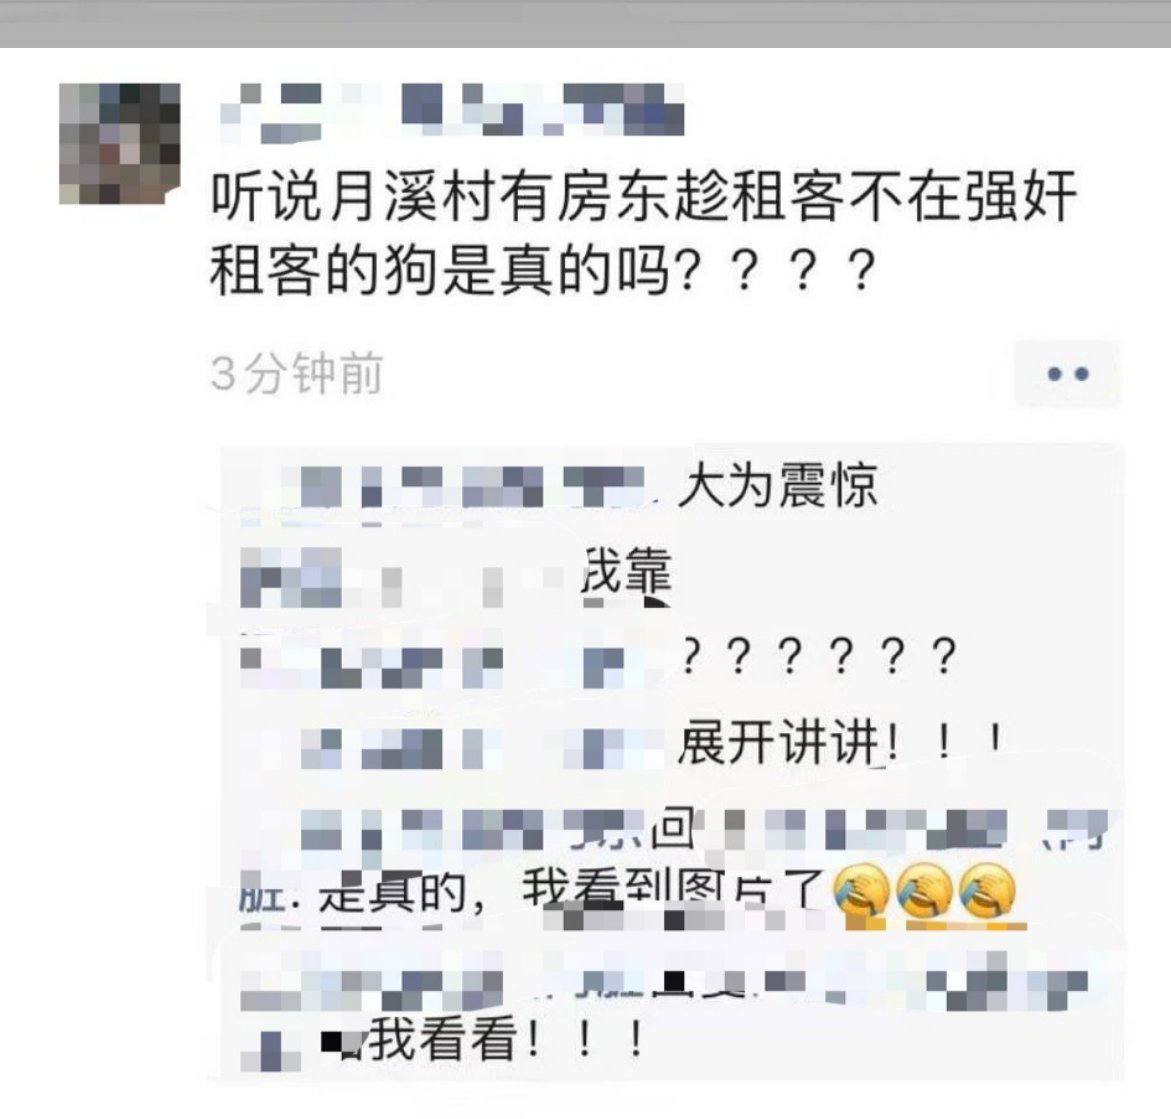Screen dimensions: 1171x1119
Task: Open the poster's blurred username
Action: (x=453, y=111)
